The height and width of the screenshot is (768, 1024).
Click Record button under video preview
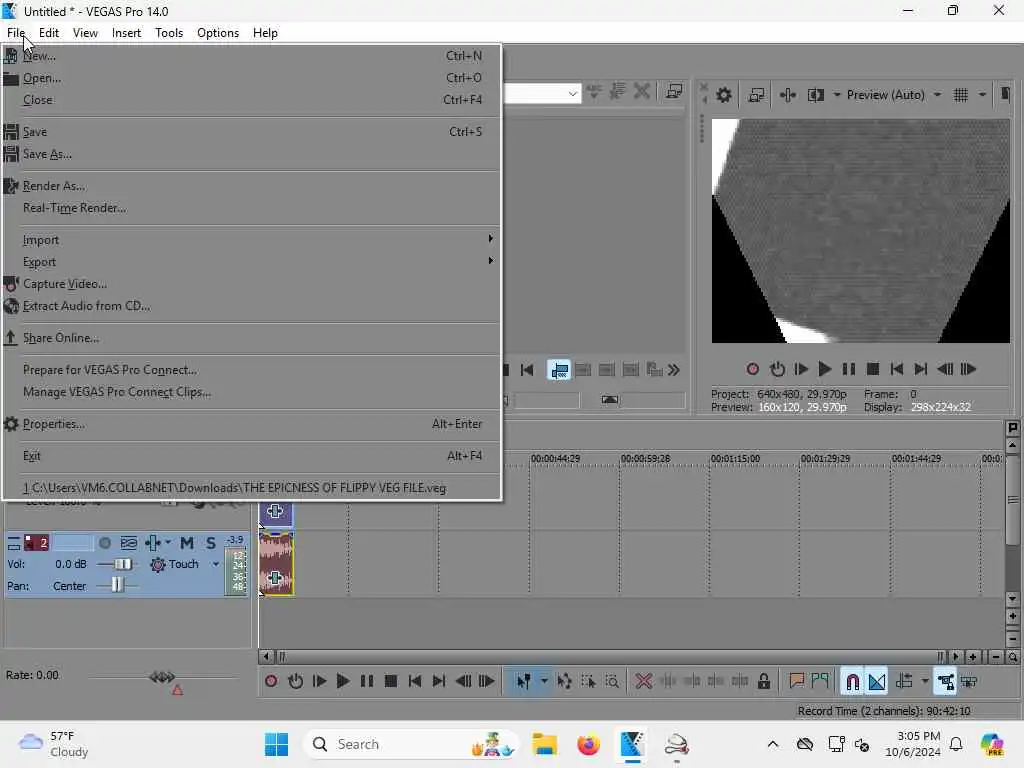(x=752, y=370)
